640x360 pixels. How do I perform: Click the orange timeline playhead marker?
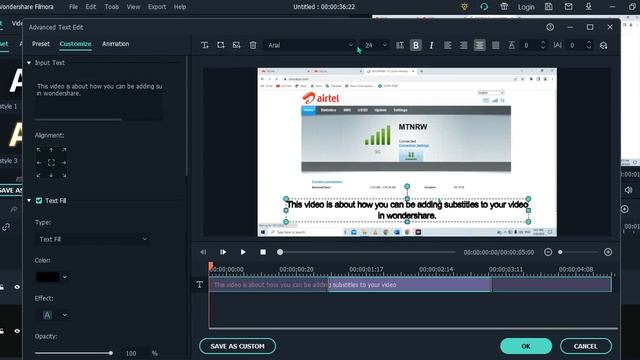click(211, 267)
